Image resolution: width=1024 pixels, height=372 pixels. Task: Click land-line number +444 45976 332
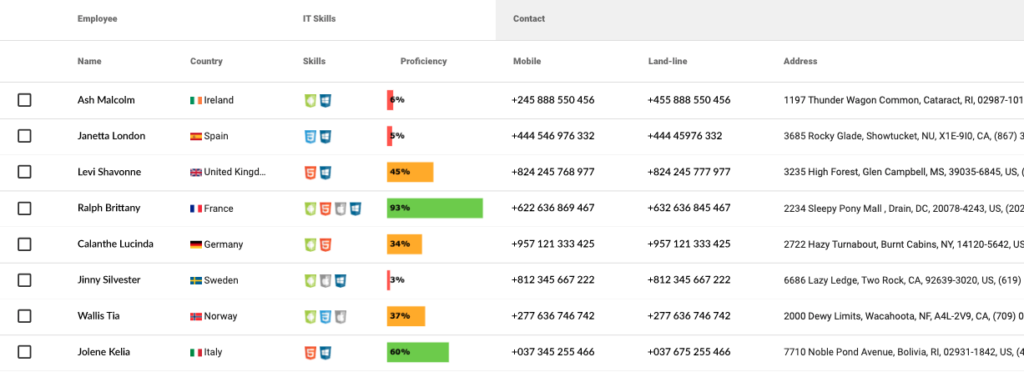click(685, 136)
